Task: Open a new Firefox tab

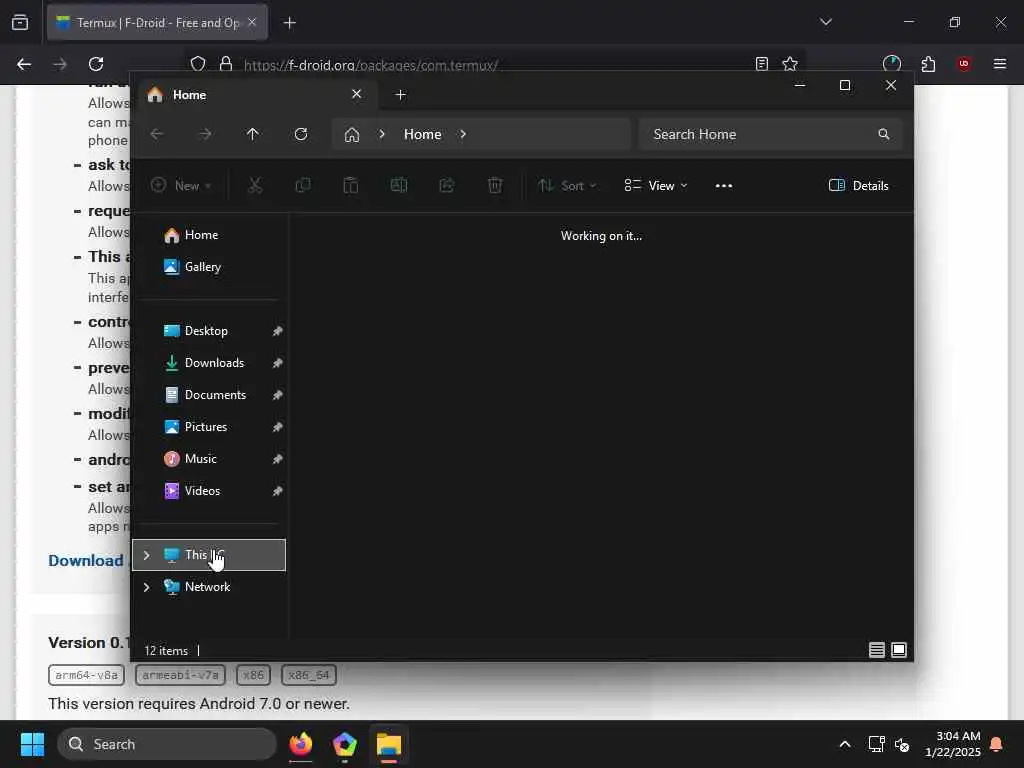Action: tap(289, 23)
